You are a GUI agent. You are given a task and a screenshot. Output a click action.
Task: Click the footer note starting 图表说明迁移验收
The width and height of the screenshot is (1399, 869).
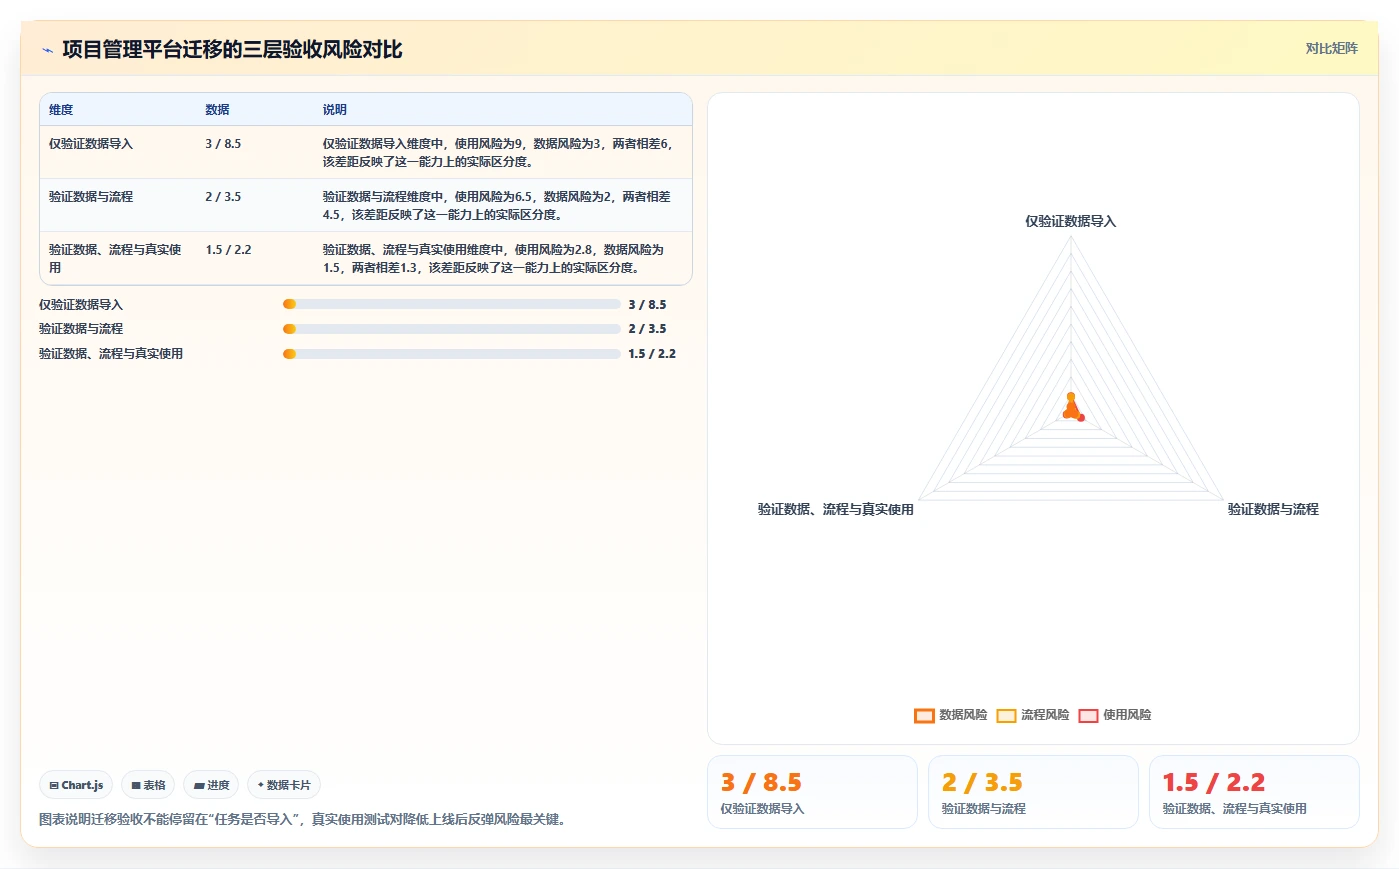point(305,820)
